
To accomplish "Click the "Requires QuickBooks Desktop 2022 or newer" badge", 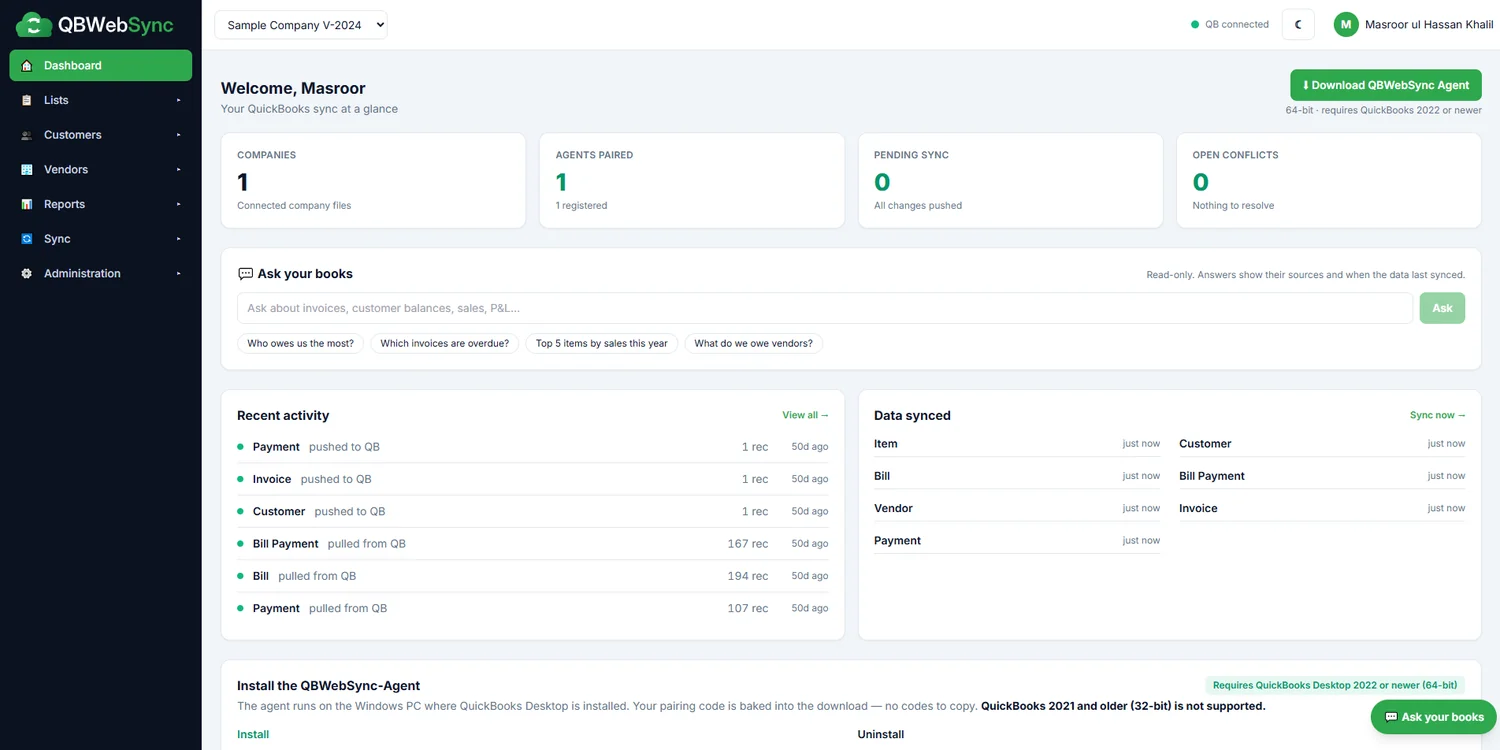I will tap(1335, 685).
